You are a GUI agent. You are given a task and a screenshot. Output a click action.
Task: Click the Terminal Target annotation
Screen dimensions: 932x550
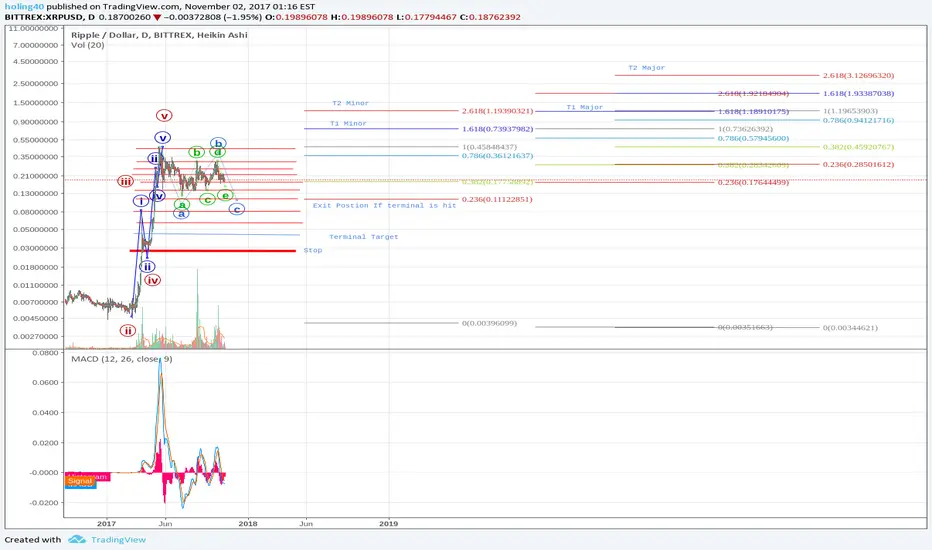click(364, 237)
